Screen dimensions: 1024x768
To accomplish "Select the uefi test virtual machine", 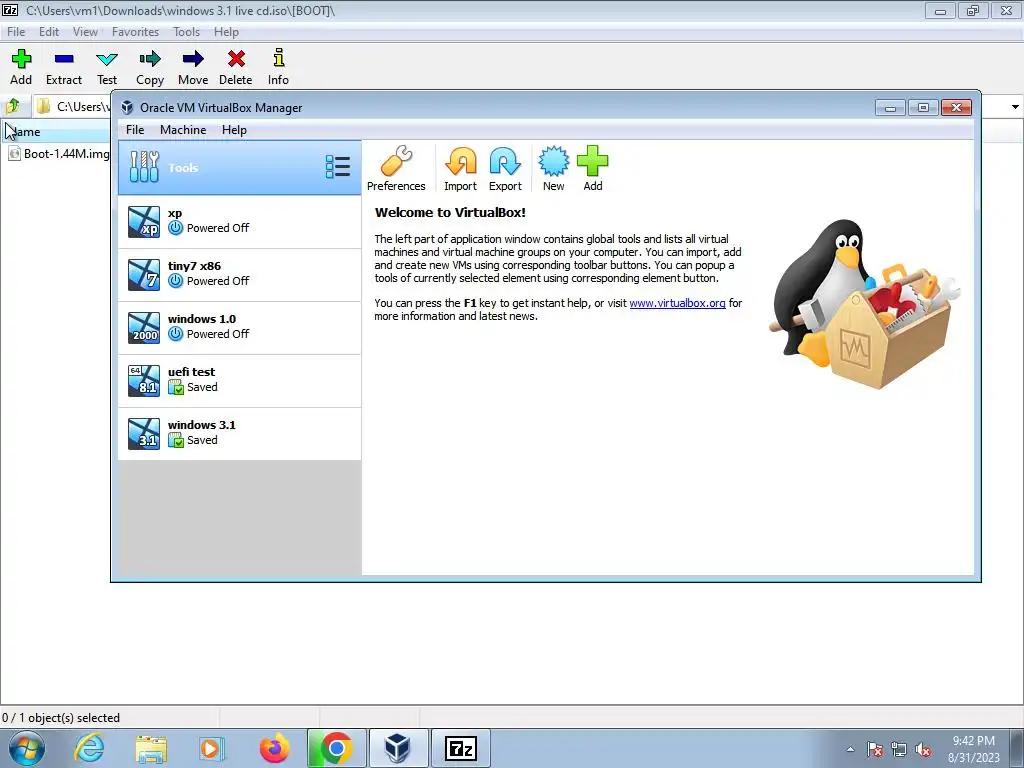I will [239, 380].
